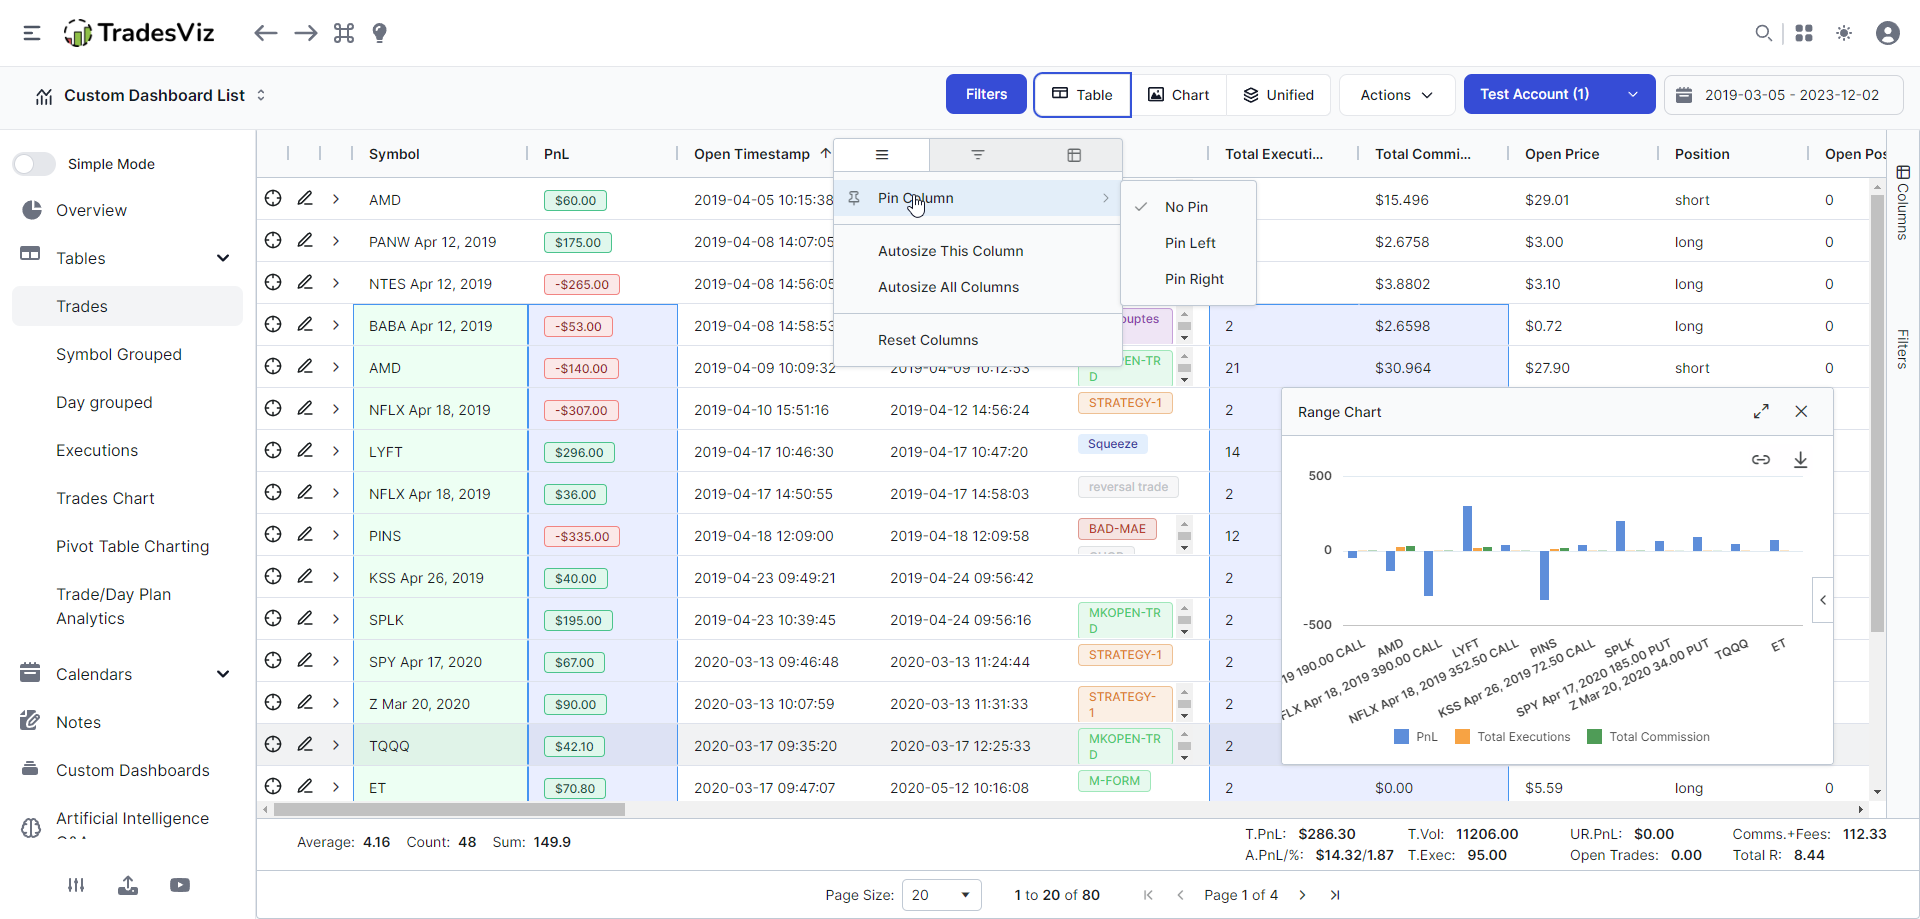Open Custom Dashboard List selector
This screenshot has width=1920, height=919.
coord(153,95)
